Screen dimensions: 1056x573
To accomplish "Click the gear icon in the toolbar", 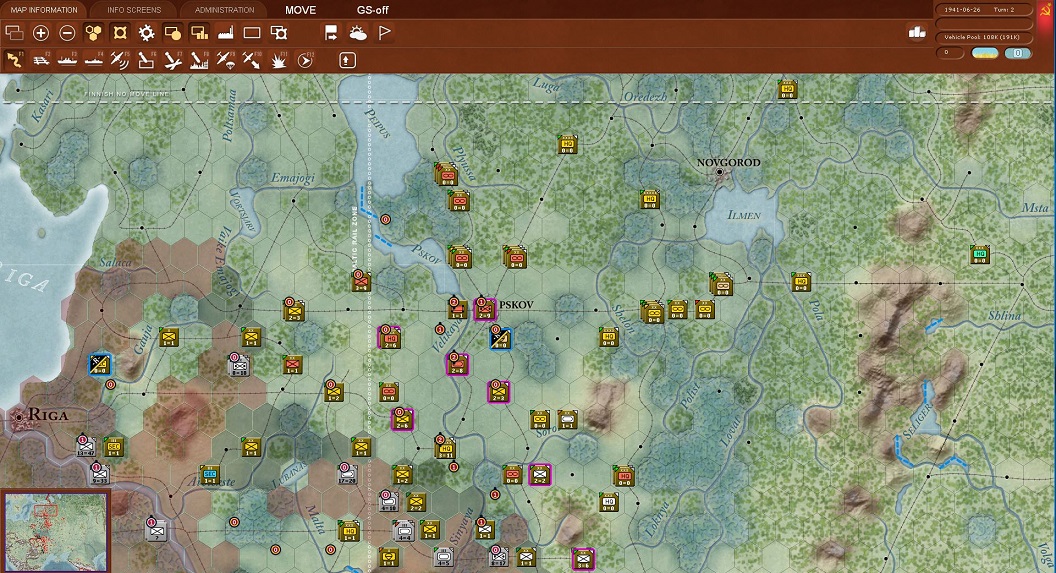I will pos(146,32).
